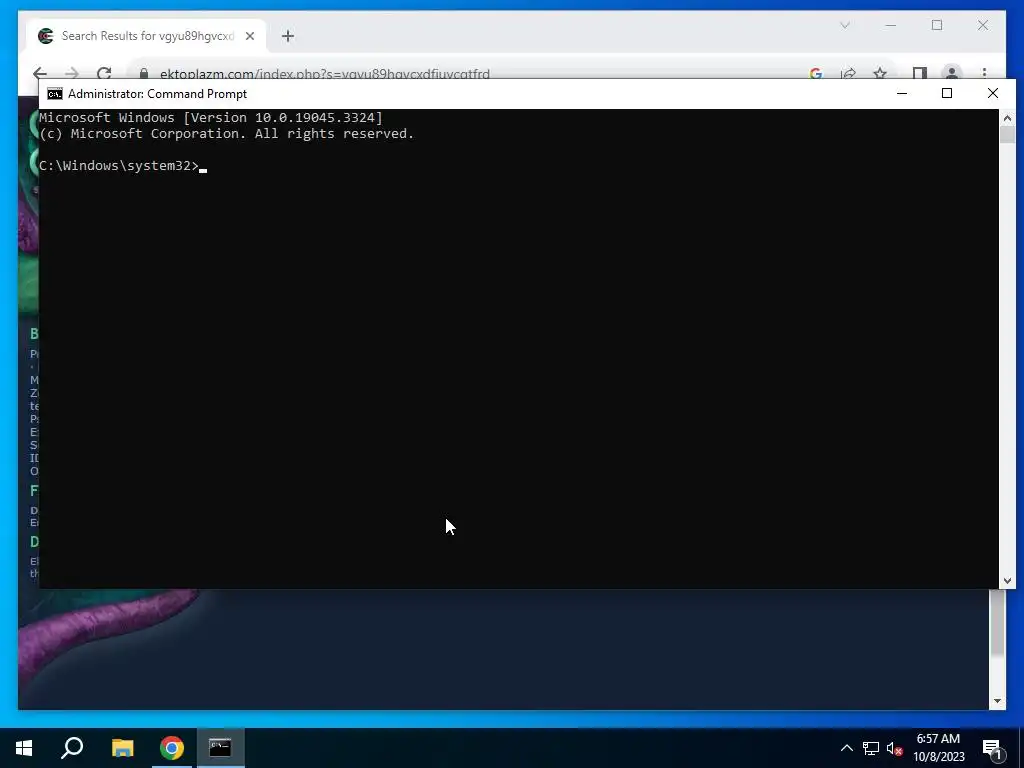Click Command Prompt scrollbar thumb
The height and width of the screenshot is (768, 1024).
tap(1007, 135)
